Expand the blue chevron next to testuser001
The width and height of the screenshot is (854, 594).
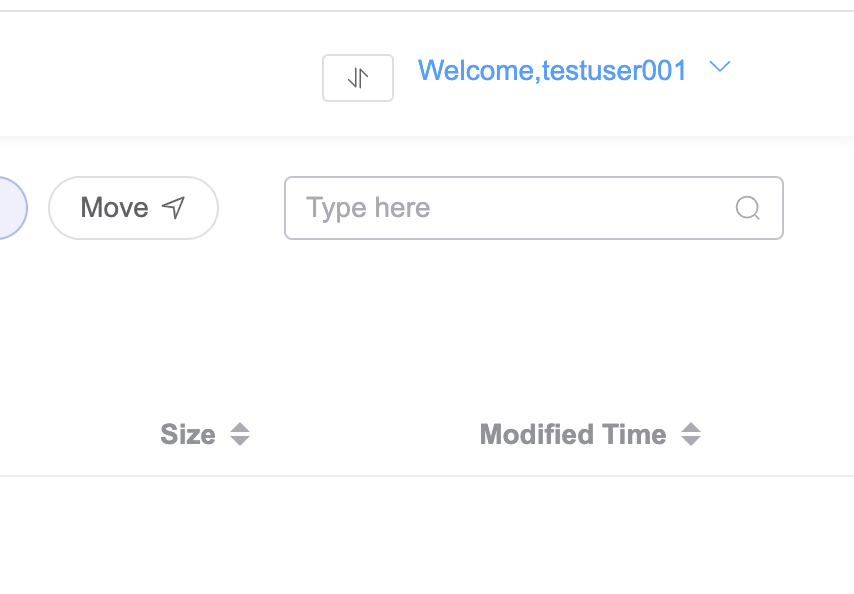[719, 66]
